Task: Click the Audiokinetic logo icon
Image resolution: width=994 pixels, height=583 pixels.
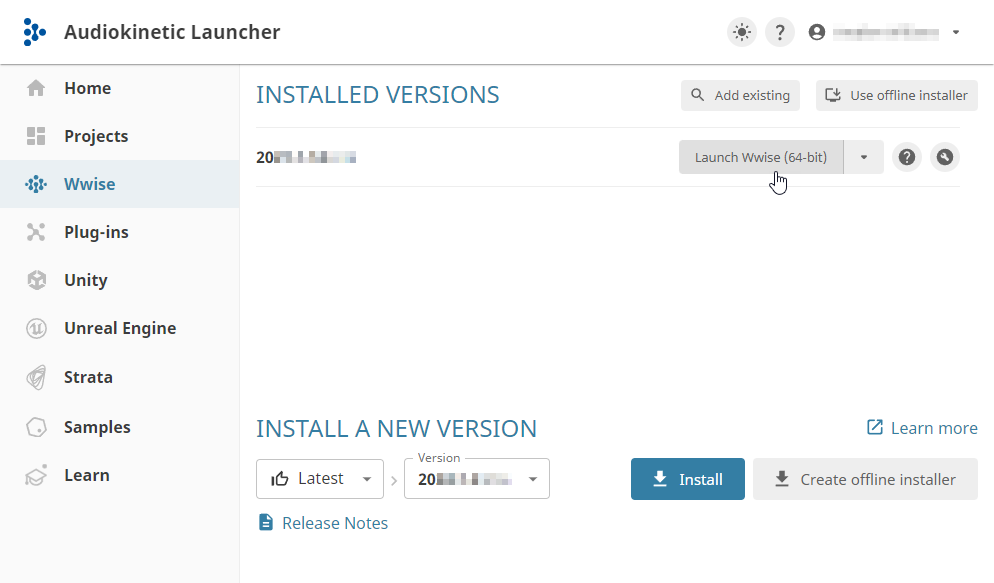Action: pyautogui.click(x=35, y=32)
